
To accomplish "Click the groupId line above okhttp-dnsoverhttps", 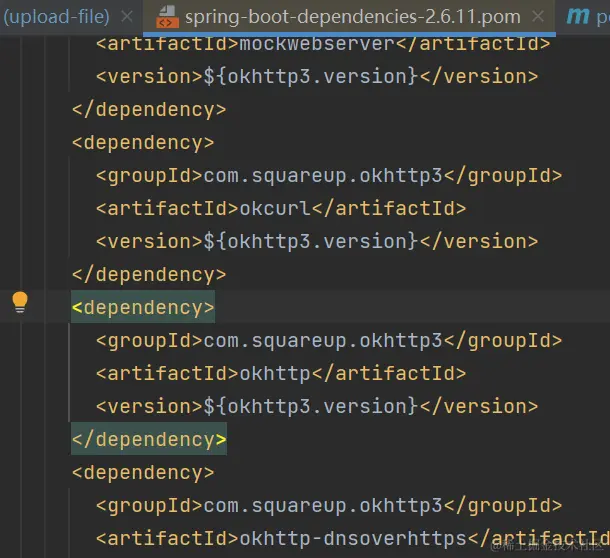I will point(329,506).
